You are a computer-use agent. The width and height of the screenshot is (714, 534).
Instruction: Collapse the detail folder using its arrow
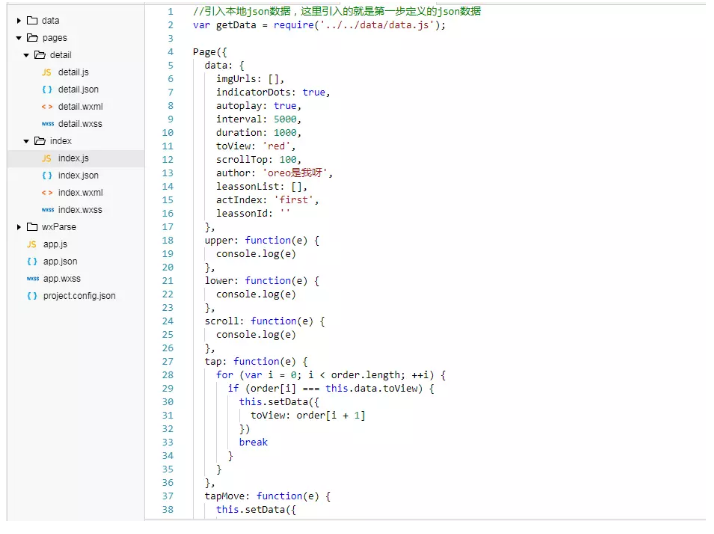tap(27, 55)
